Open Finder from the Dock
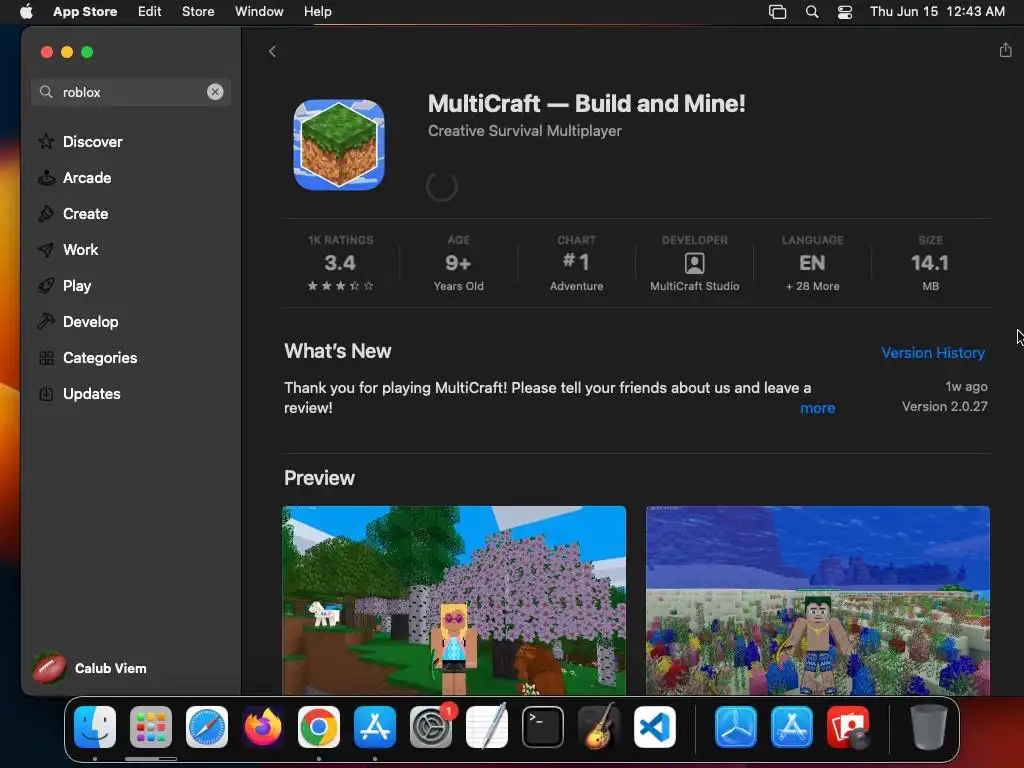Screen dimensions: 1024x768 (95, 727)
